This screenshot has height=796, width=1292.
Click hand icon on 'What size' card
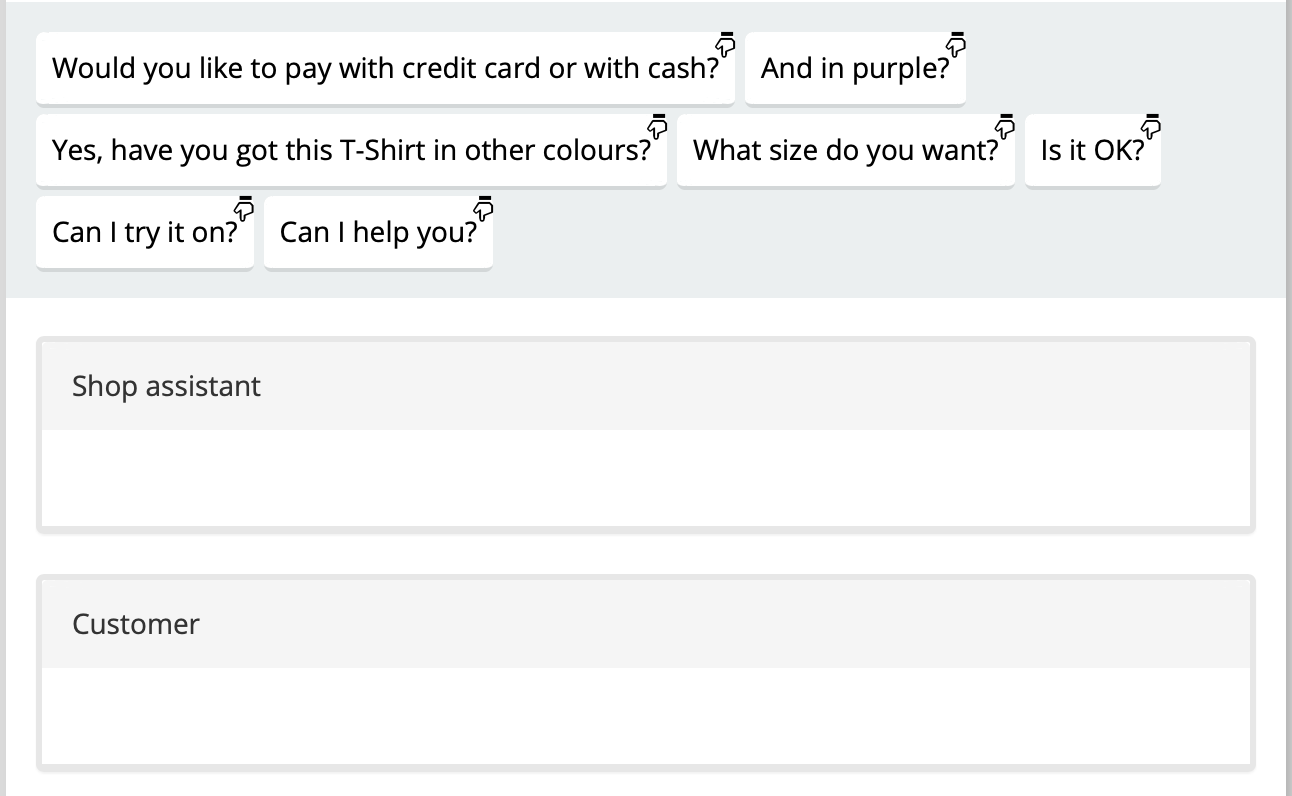(1006, 126)
